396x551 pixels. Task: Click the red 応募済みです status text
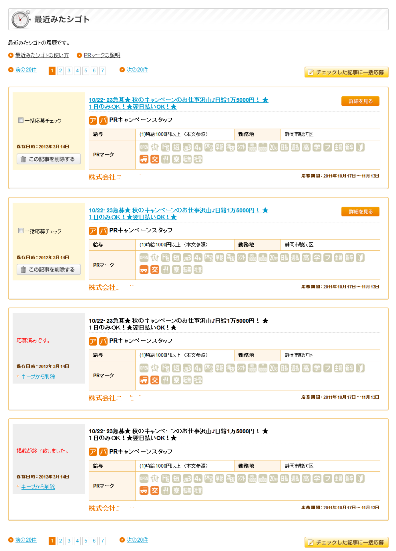[33, 340]
